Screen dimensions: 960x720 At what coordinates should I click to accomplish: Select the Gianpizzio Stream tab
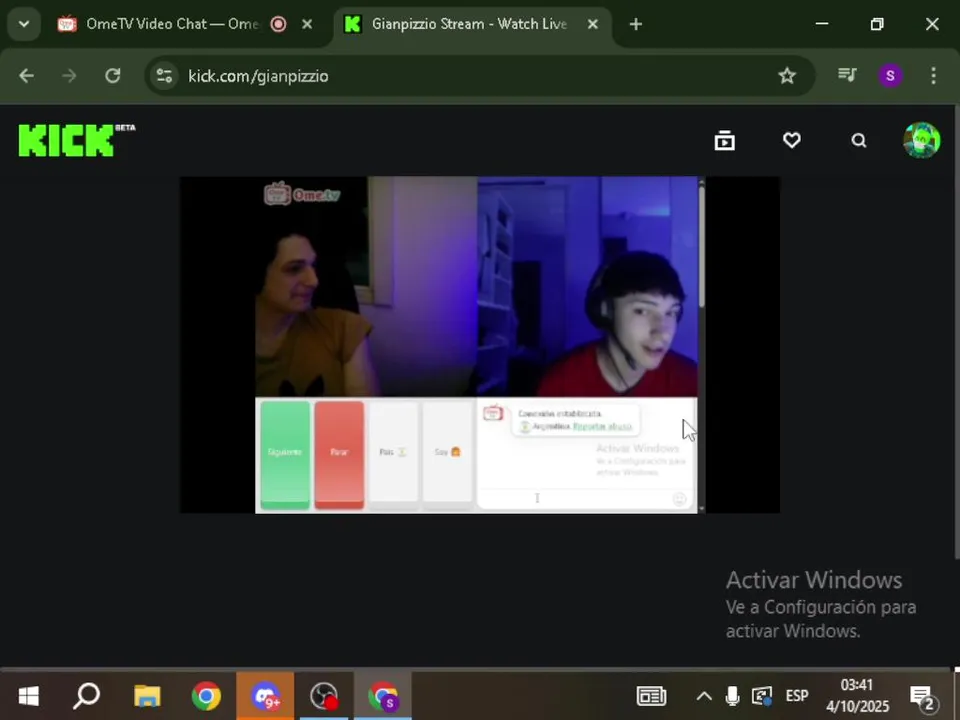coord(470,24)
